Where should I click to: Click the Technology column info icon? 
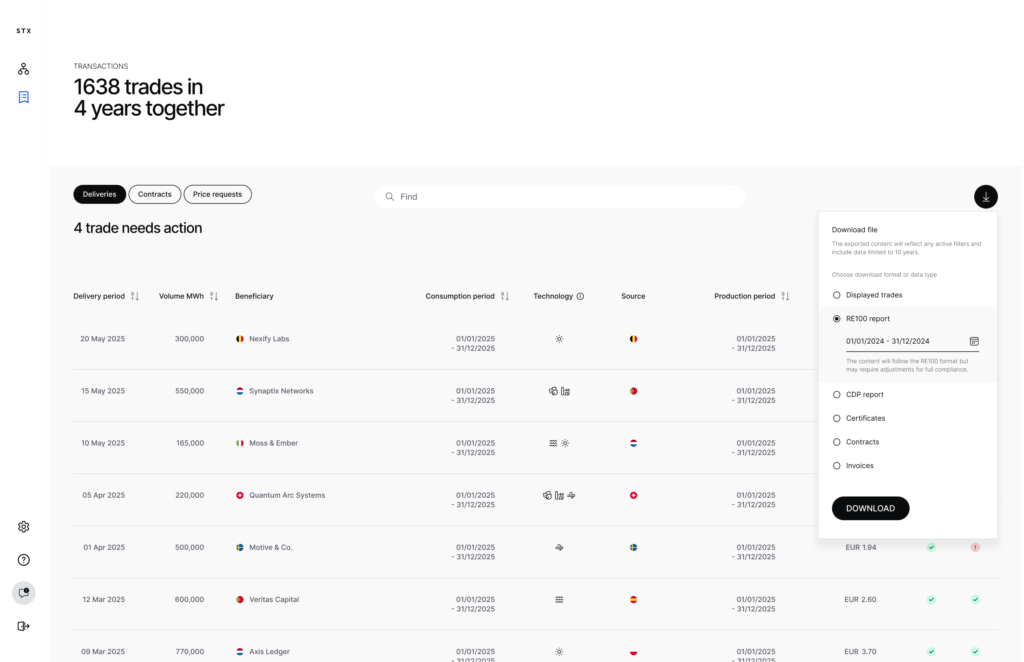click(x=580, y=296)
